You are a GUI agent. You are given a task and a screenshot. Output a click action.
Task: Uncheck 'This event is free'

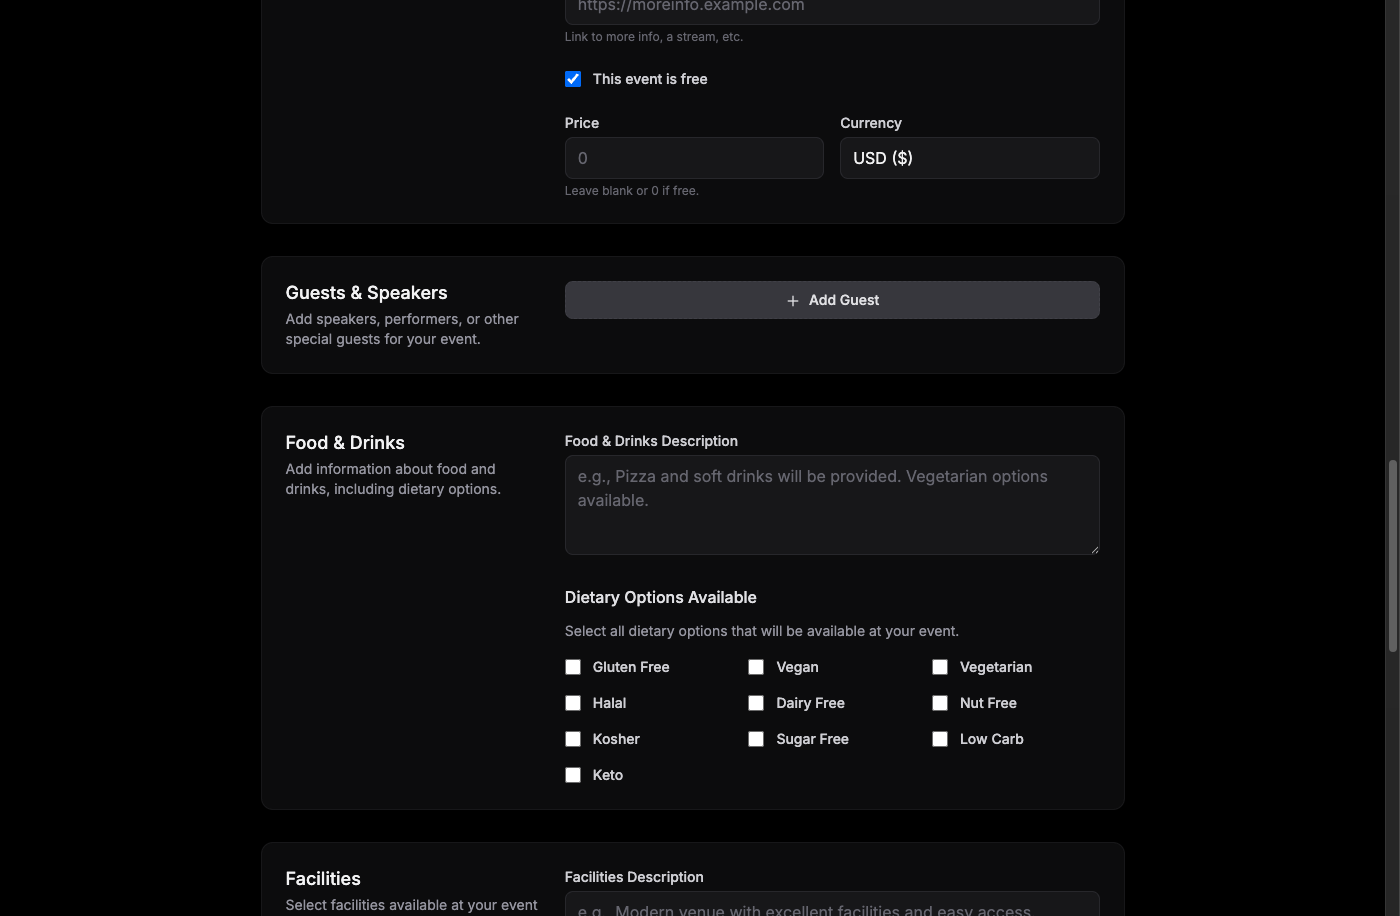point(572,78)
